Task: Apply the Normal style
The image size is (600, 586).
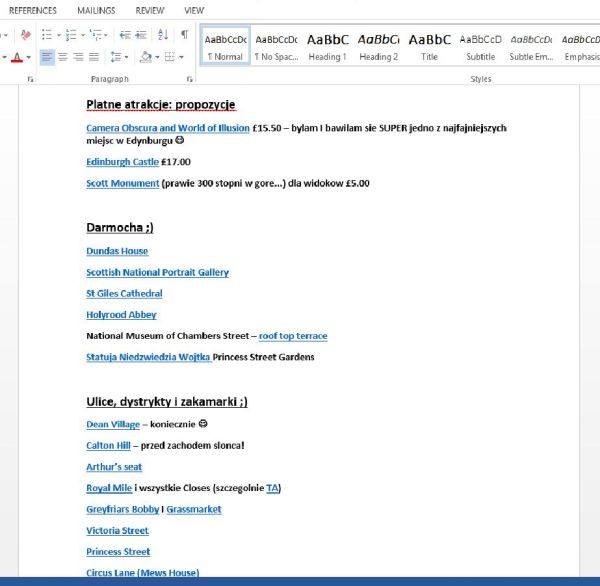Action: click(225, 46)
